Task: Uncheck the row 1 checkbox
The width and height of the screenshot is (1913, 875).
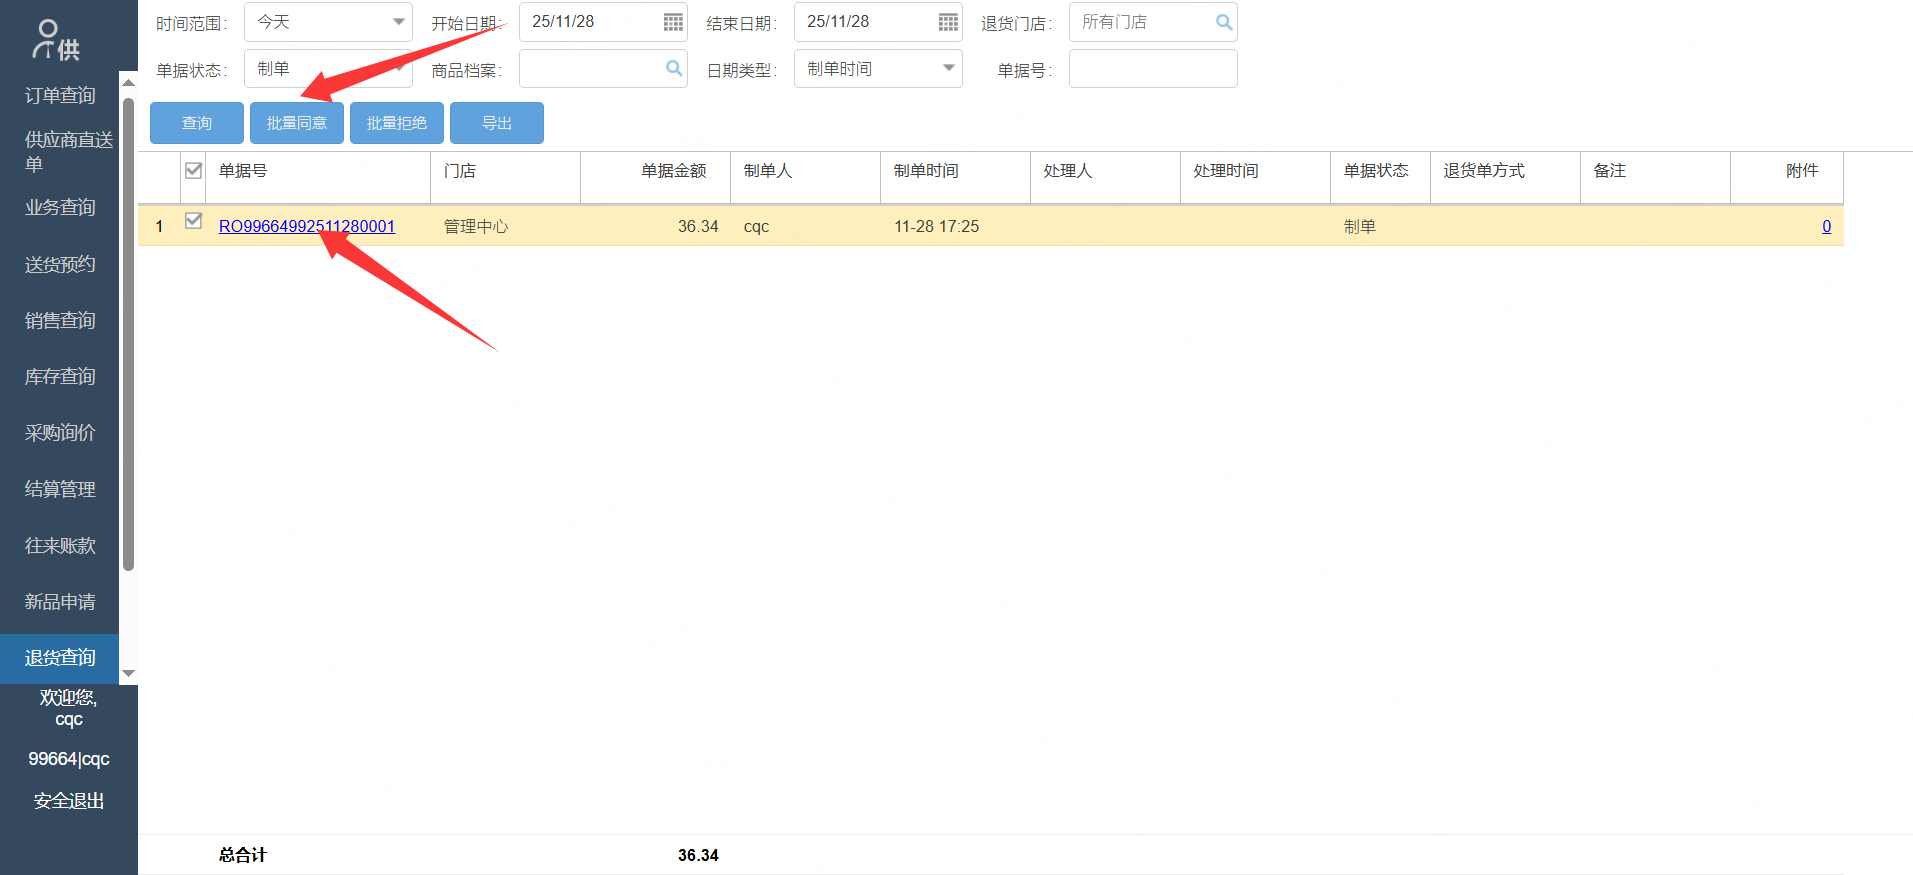Action: 194,222
